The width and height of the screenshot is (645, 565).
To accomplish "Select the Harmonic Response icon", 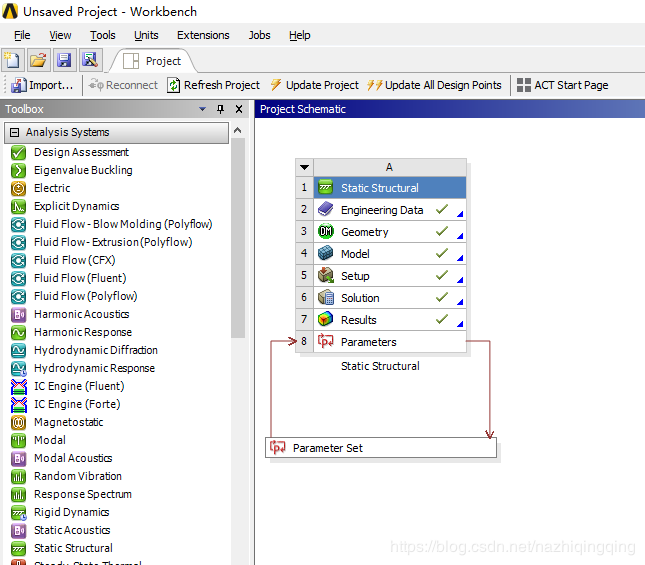I will [x=19, y=332].
